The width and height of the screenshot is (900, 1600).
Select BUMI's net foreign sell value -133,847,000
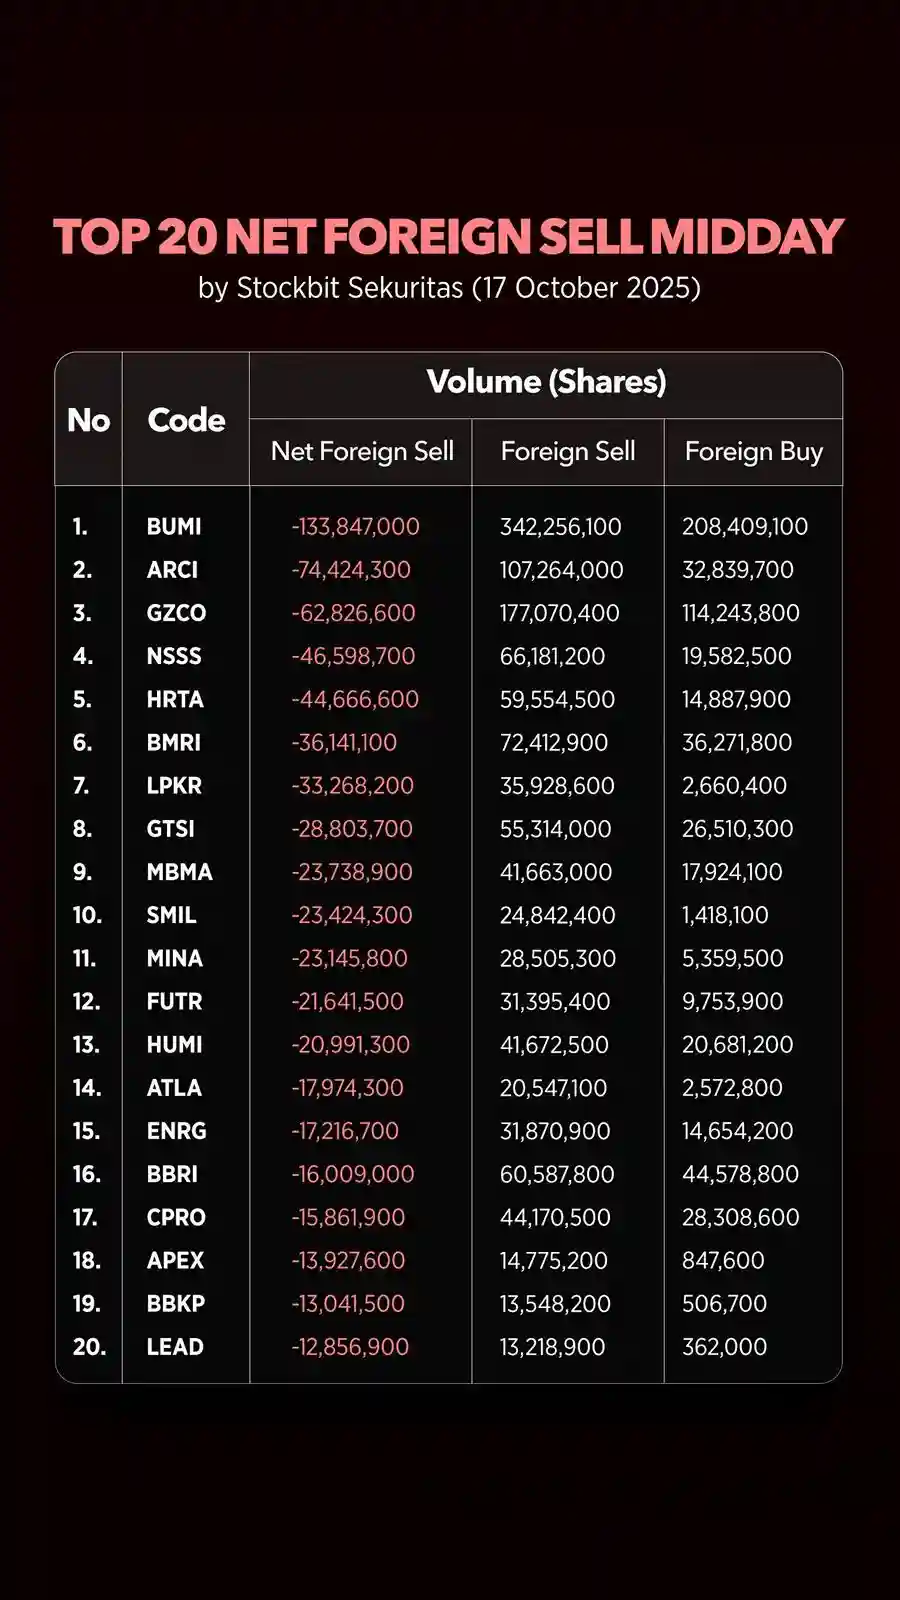tap(356, 527)
